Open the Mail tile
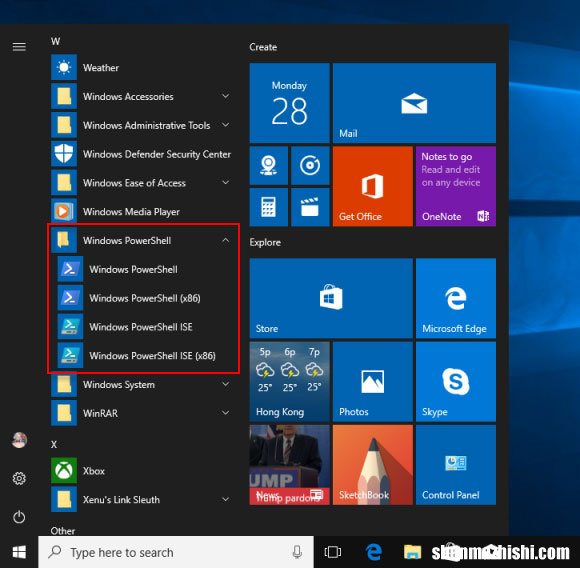 pyautogui.click(x=414, y=103)
